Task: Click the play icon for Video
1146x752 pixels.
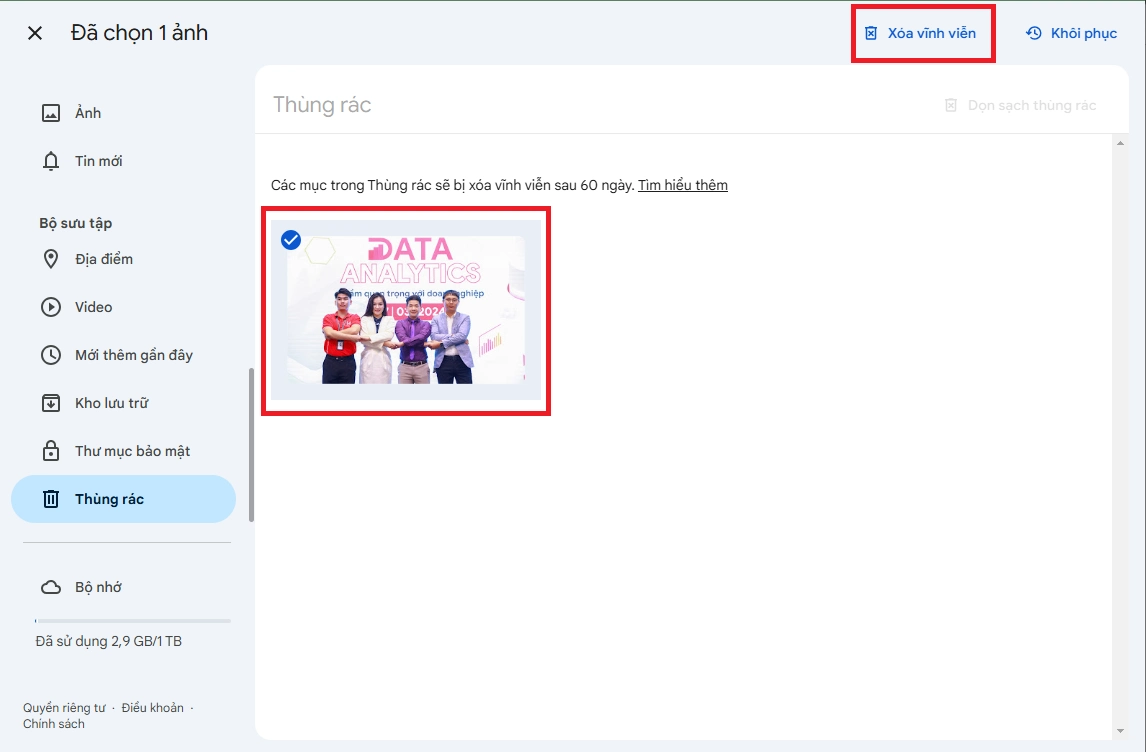Action: [x=51, y=307]
